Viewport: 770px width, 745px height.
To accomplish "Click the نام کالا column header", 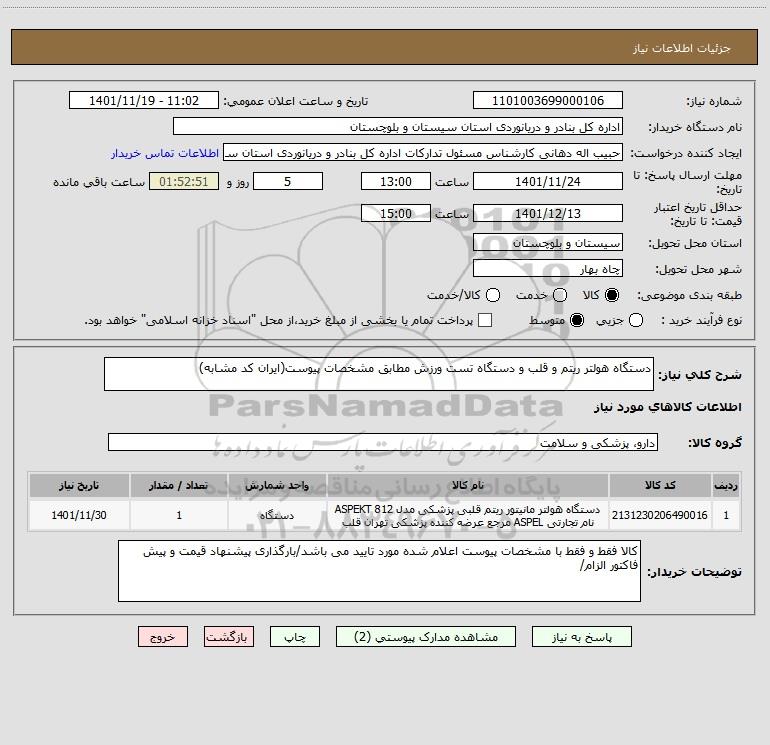I will [x=468, y=485].
